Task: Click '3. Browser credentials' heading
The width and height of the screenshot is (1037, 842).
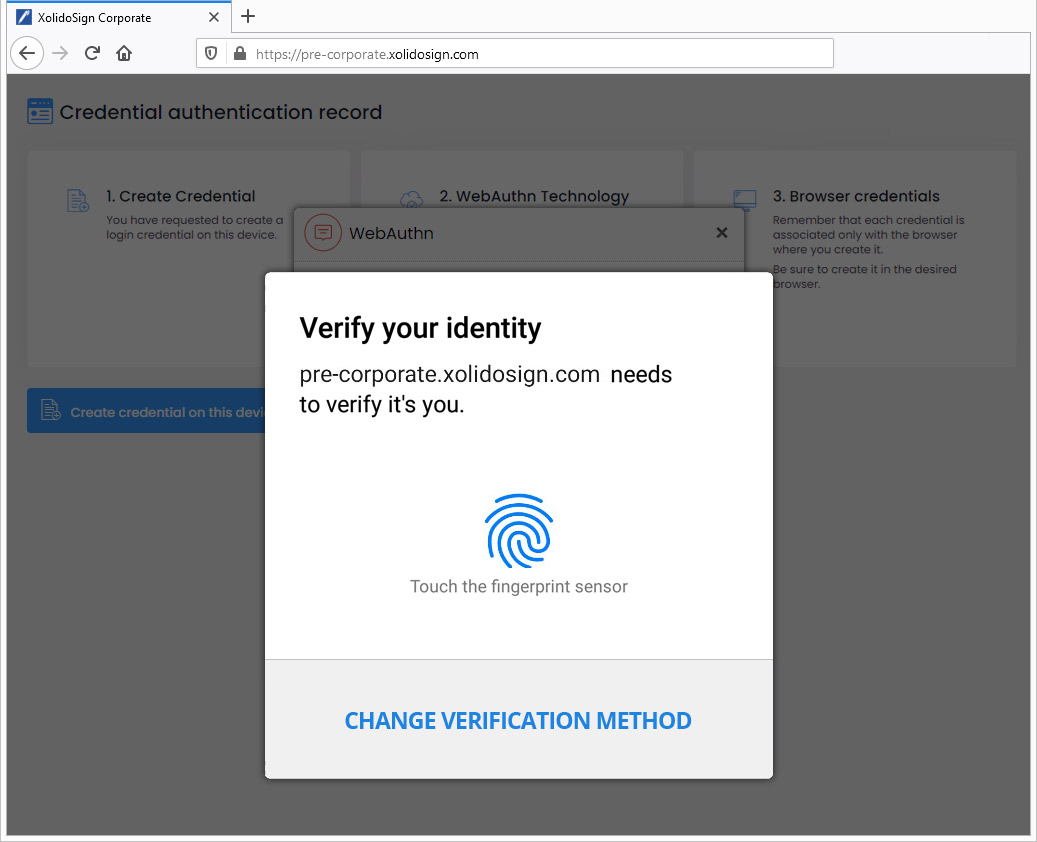Action: (856, 196)
